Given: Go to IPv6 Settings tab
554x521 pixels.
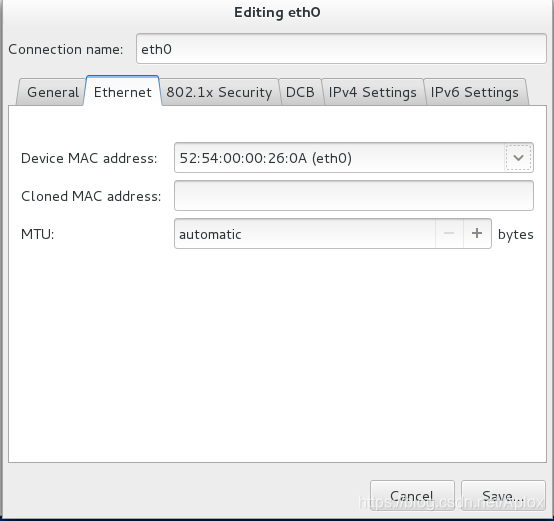Looking at the screenshot, I should click(x=475, y=92).
